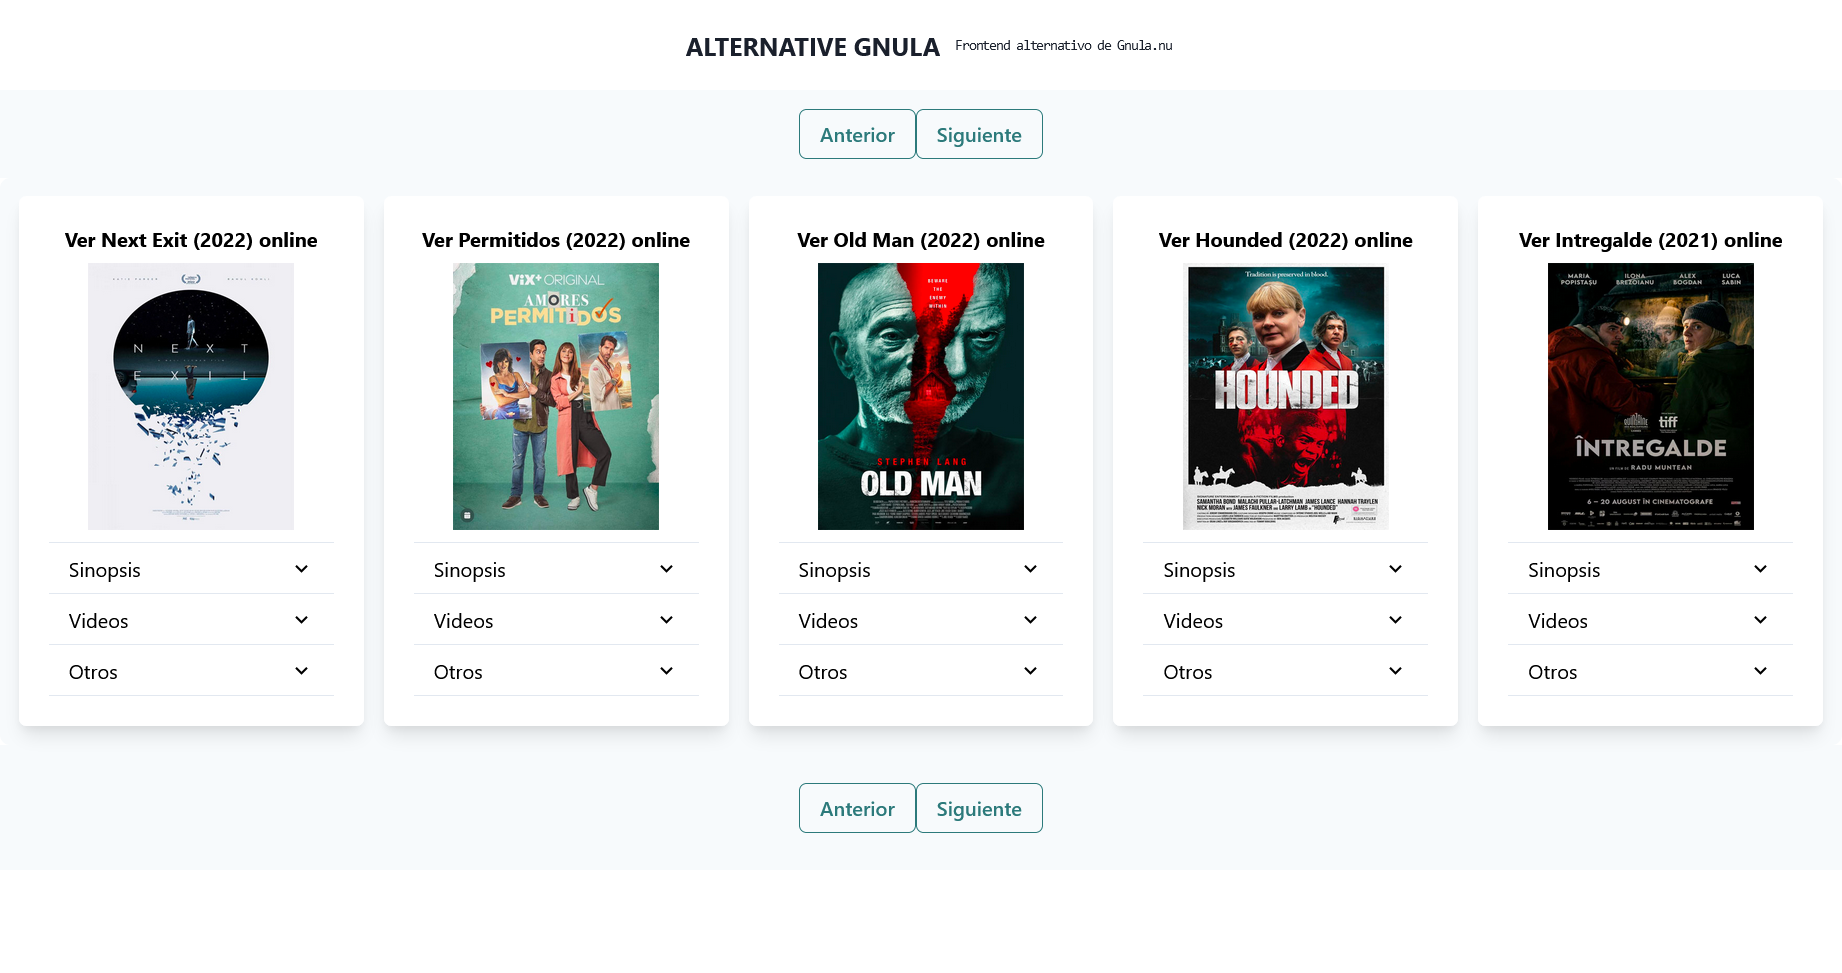The width and height of the screenshot is (1842, 973).
Task: Expand Sinopsis for Next Exit
Action: [191, 569]
